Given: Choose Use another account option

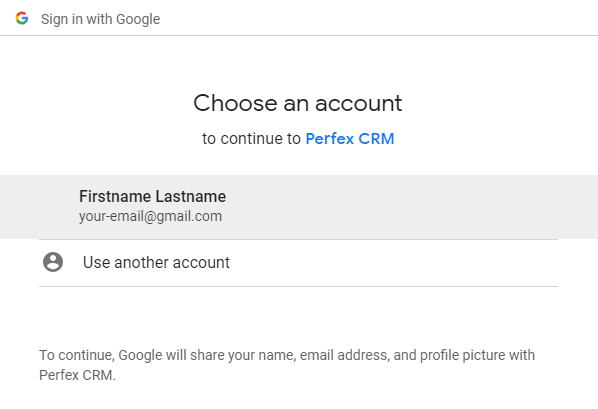Looking at the screenshot, I should click(x=298, y=263).
